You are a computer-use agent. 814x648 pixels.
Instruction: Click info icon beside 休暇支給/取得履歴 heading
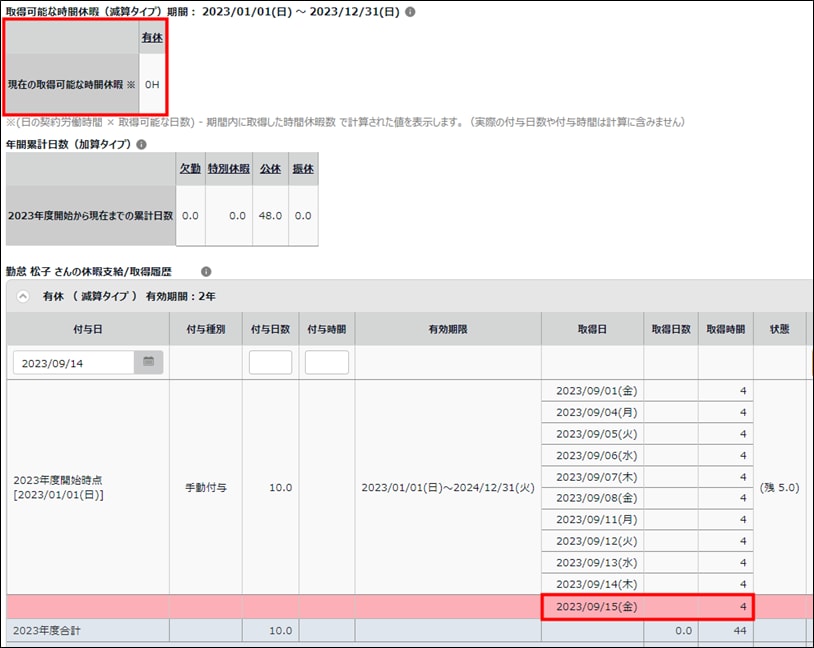pos(206,271)
